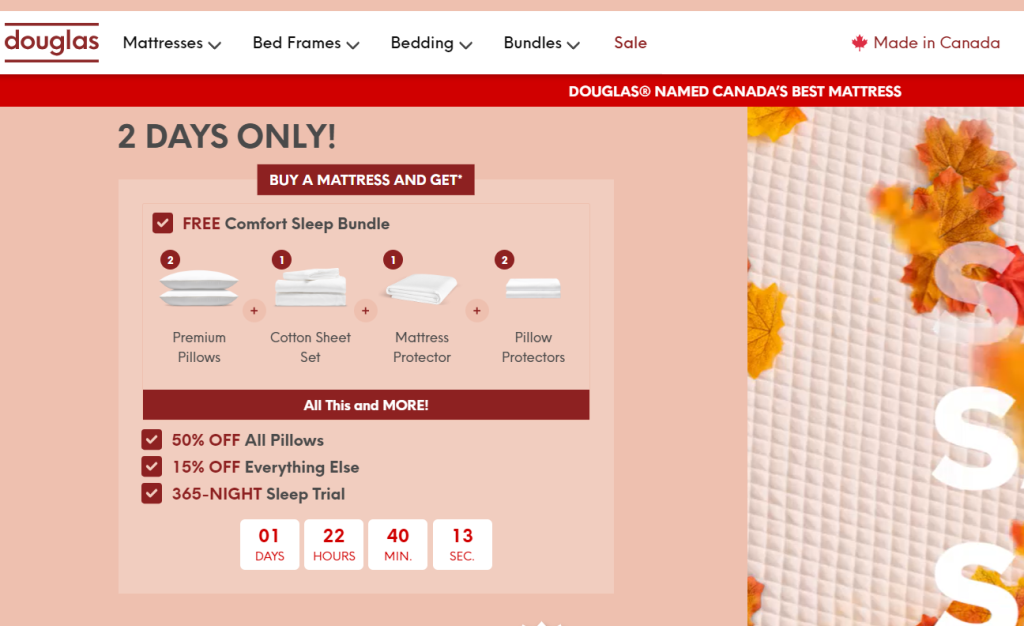This screenshot has width=1024, height=626.
Task: Click the All This and MORE banner
Action: click(366, 405)
